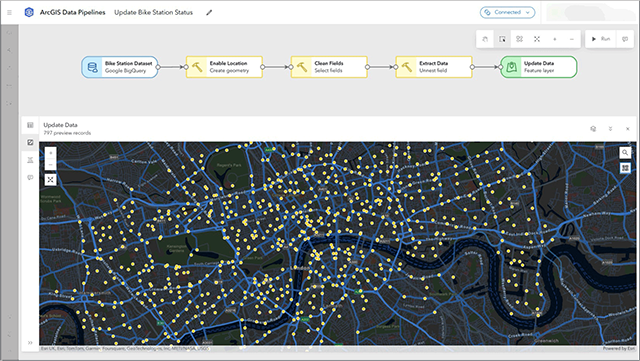This screenshot has width=640, height=361.
Task: Close the Update Data preview panel
Action: tap(627, 129)
